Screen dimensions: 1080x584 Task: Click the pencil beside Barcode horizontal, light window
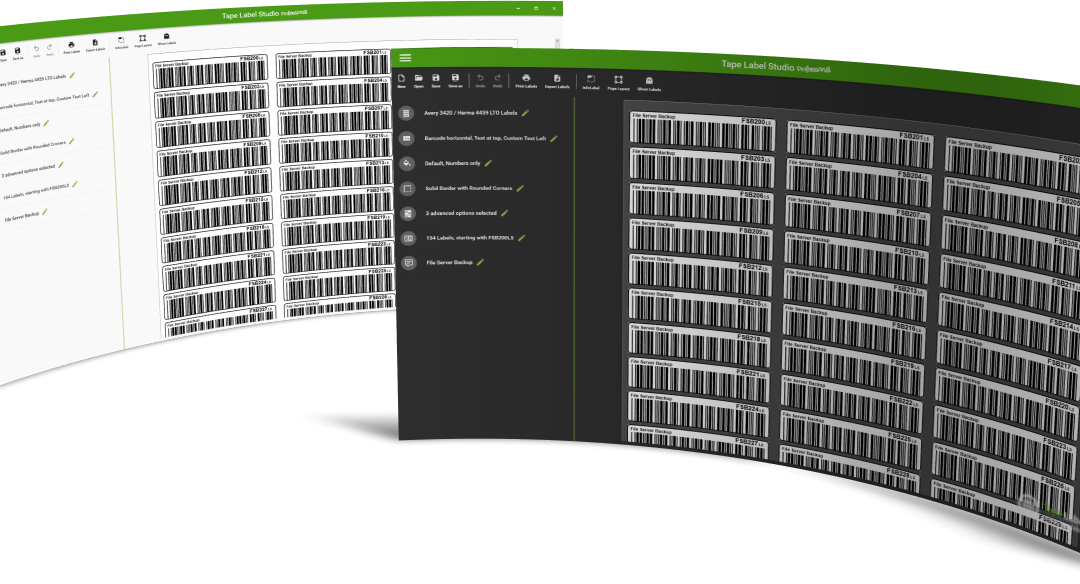pyautogui.click(x=95, y=94)
